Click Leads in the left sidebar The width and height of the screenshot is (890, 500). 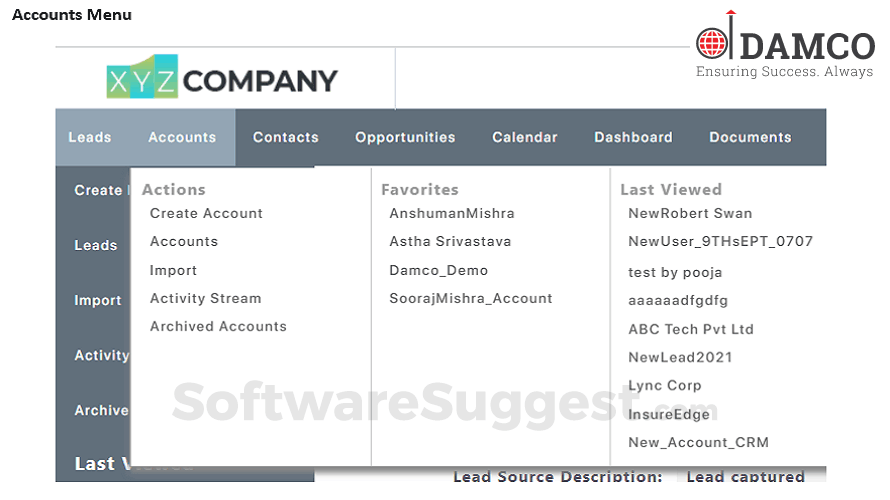[x=96, y=245]
